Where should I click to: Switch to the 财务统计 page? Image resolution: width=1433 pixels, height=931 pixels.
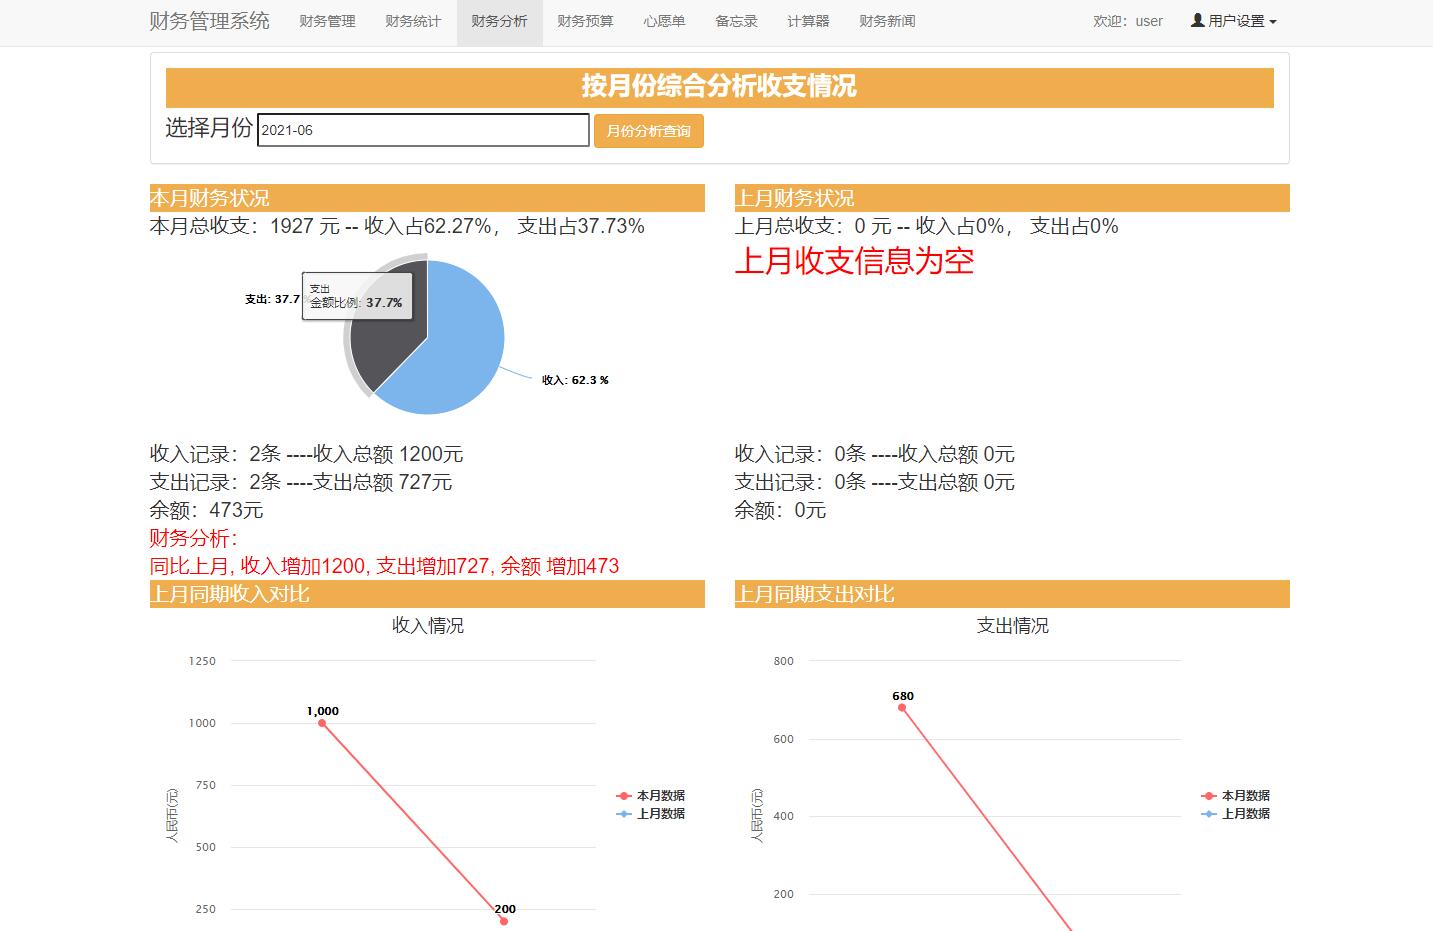pos(412,21)
